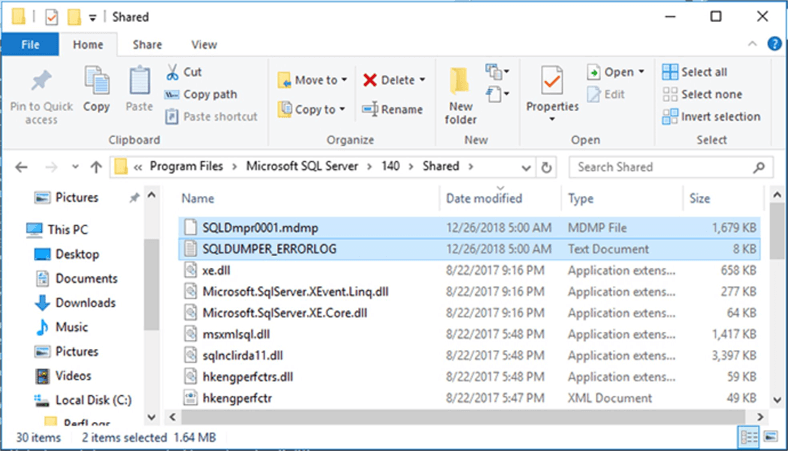Select SQLDmpr0001.mdmp file

pos(469,228)
